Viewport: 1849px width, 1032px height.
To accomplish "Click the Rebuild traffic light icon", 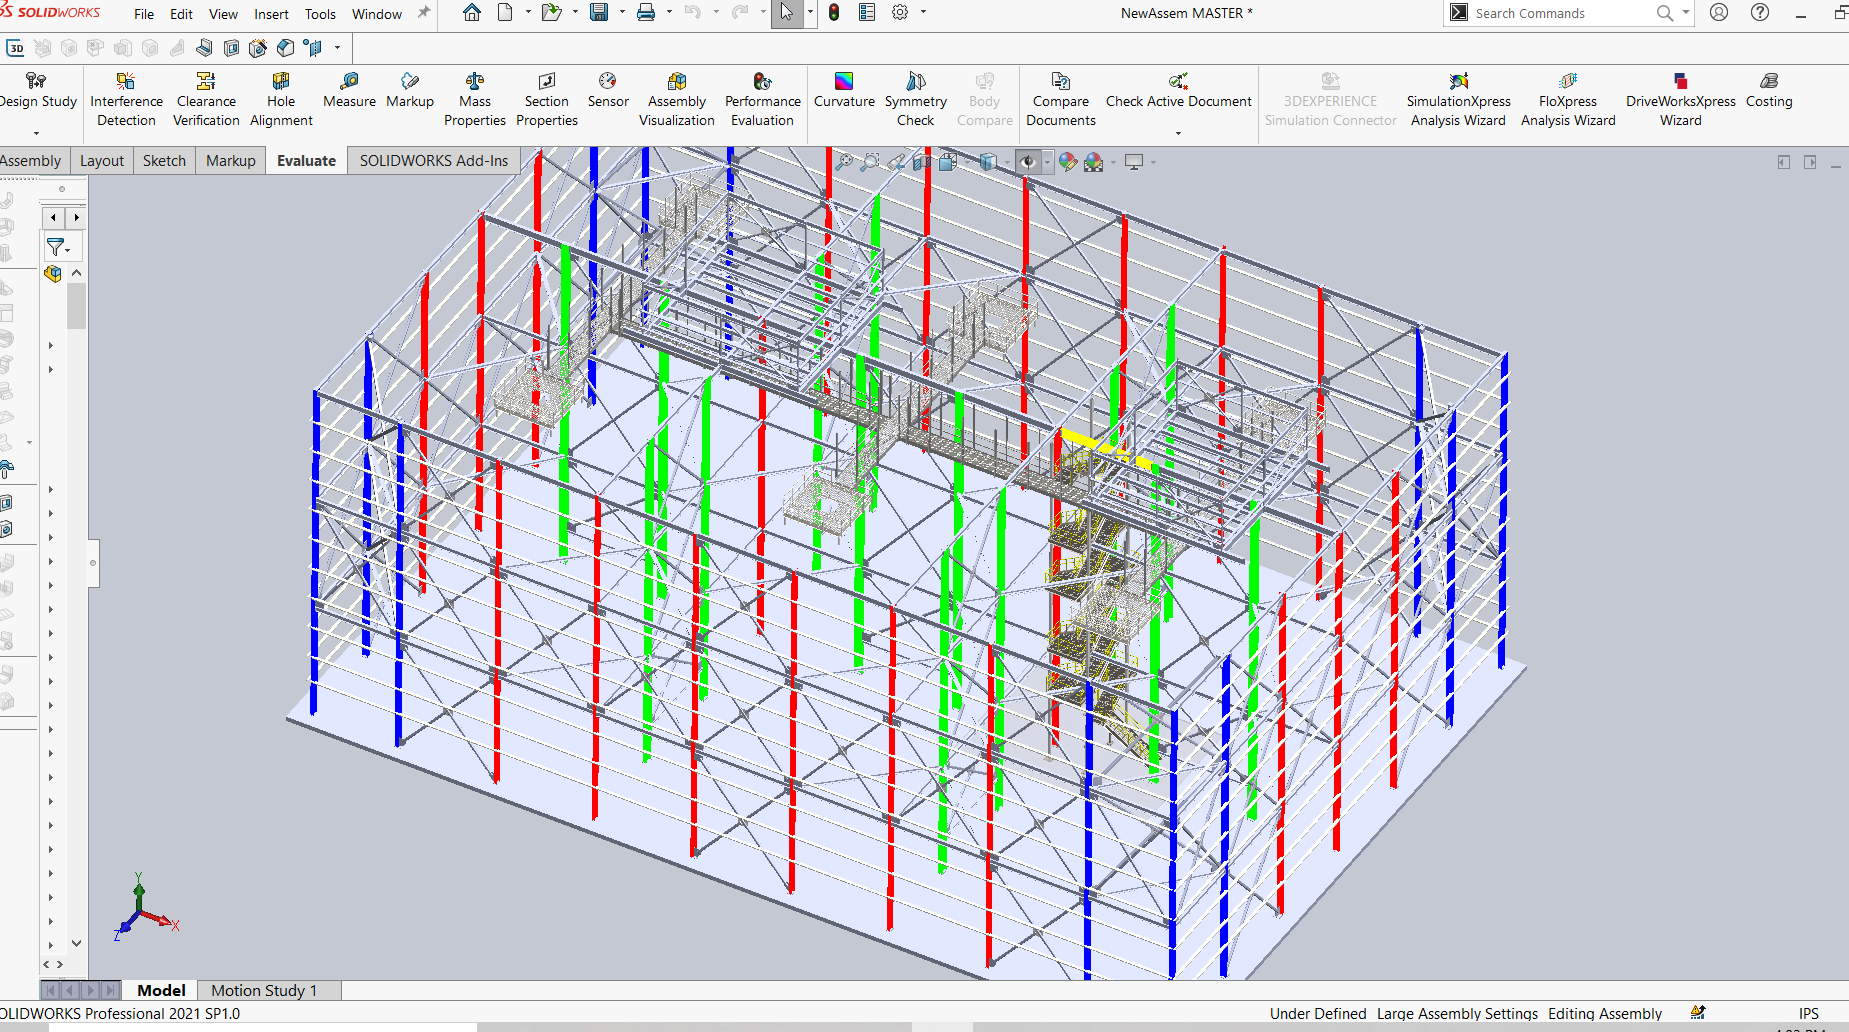I will (834, 13).
